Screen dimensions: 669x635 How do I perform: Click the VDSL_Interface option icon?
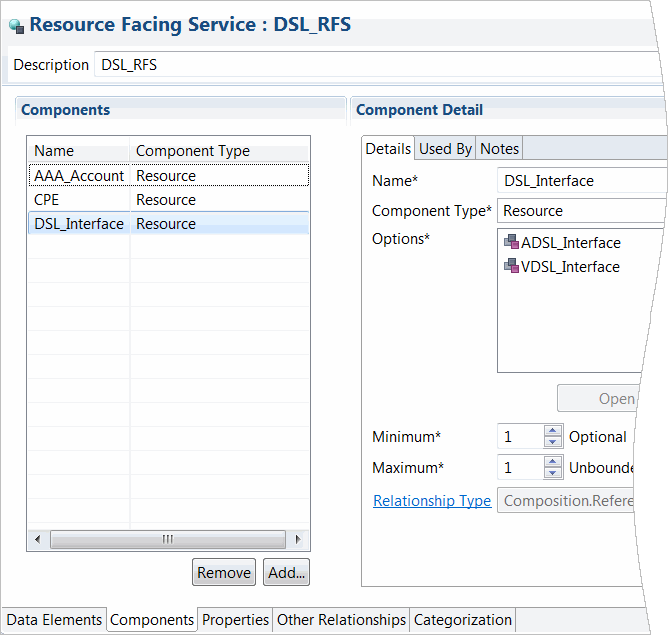(511, 266)
